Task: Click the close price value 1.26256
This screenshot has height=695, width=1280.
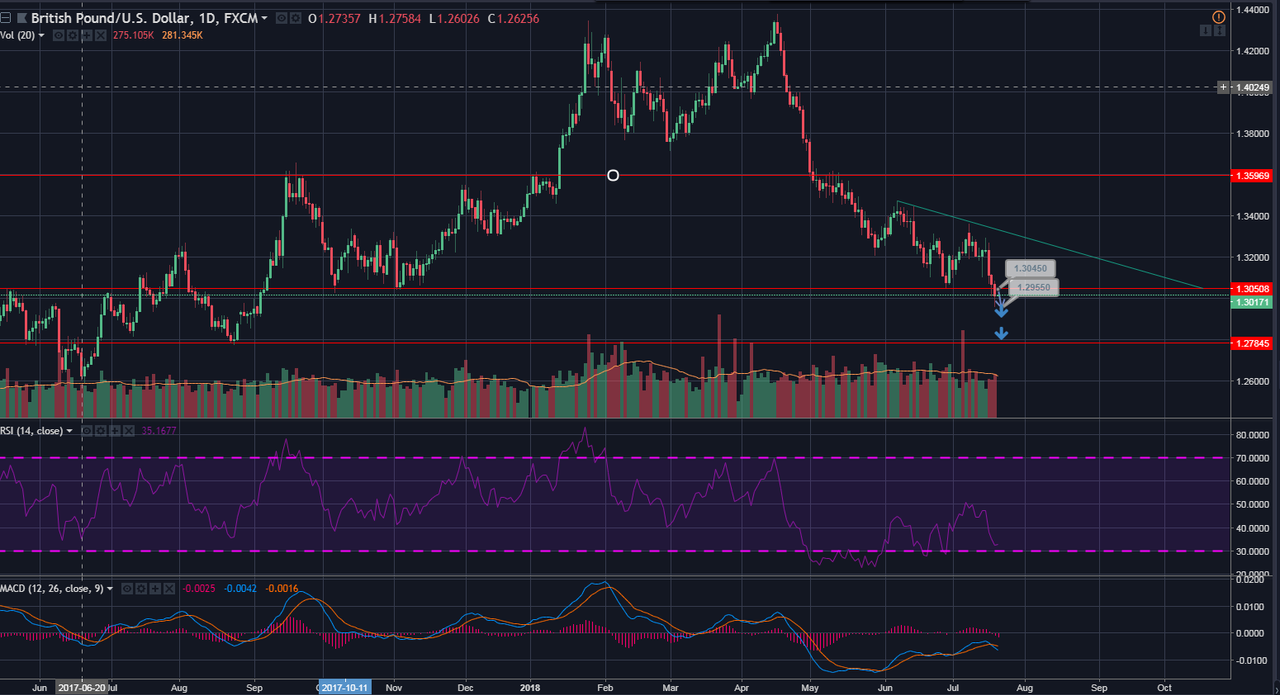Action: [x=518, y=18]
